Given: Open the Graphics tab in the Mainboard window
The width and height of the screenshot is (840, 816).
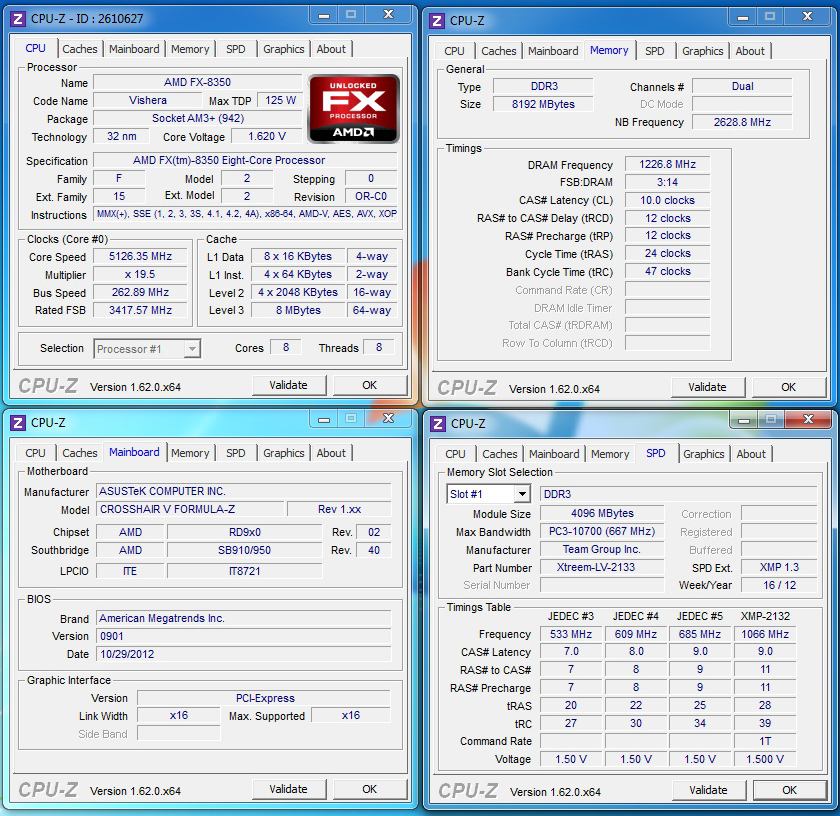Looking at the screenshot, I should pos(284,453).
